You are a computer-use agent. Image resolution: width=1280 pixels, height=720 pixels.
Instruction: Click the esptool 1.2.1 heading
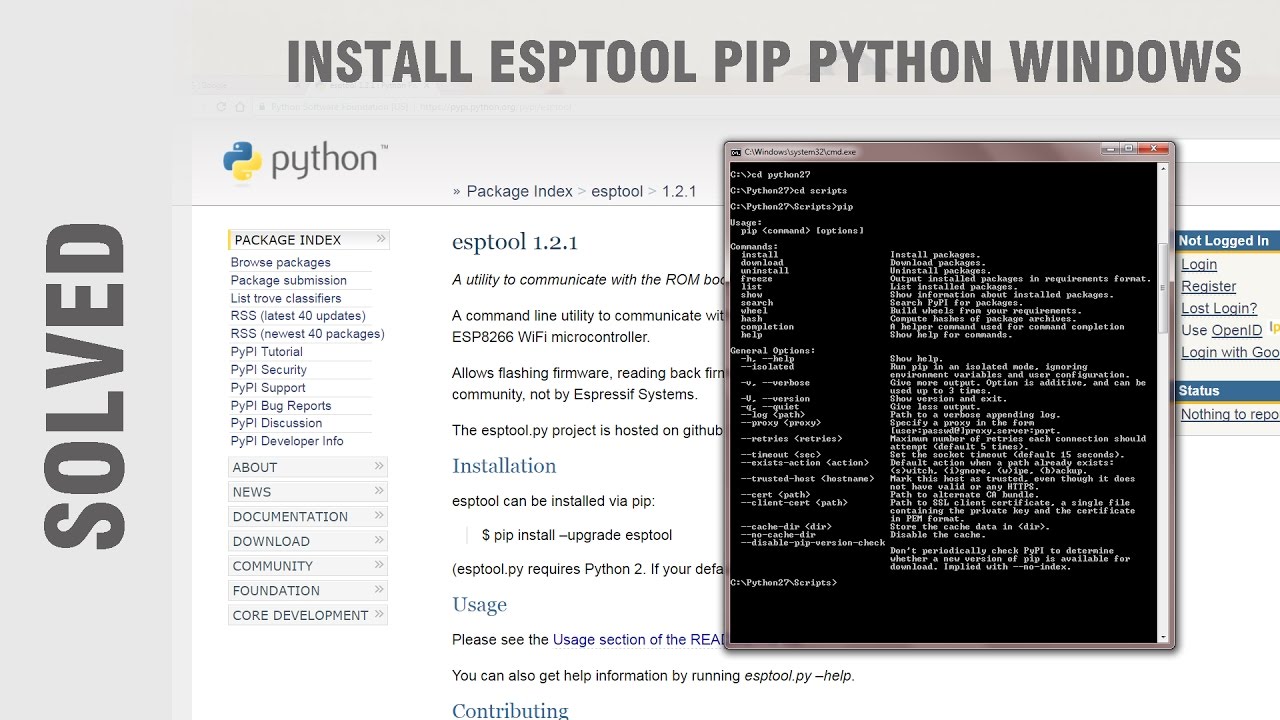pos(515,242)
